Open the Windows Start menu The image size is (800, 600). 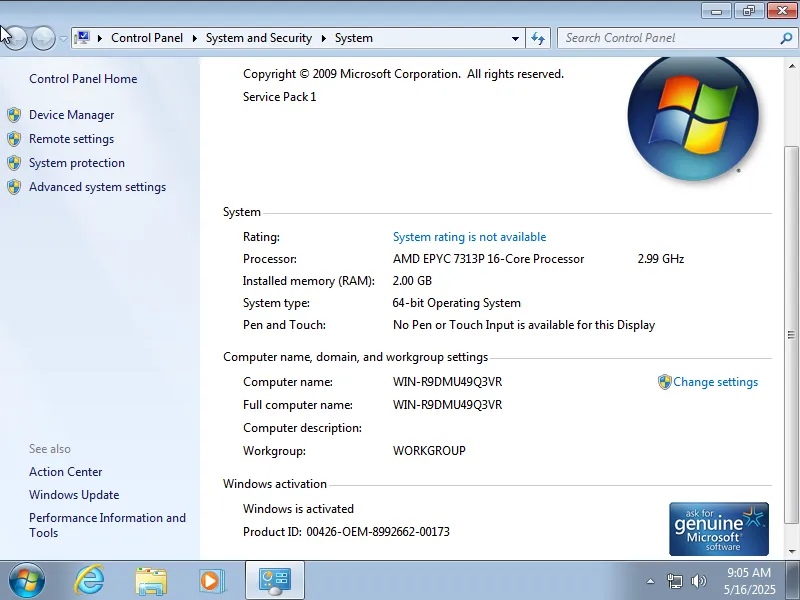27,581
